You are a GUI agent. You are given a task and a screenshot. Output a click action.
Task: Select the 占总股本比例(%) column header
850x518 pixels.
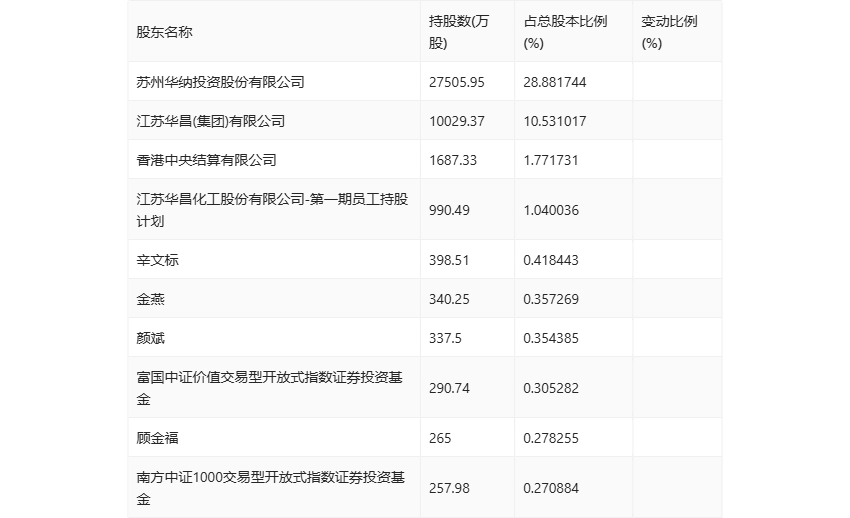(565, 32)
